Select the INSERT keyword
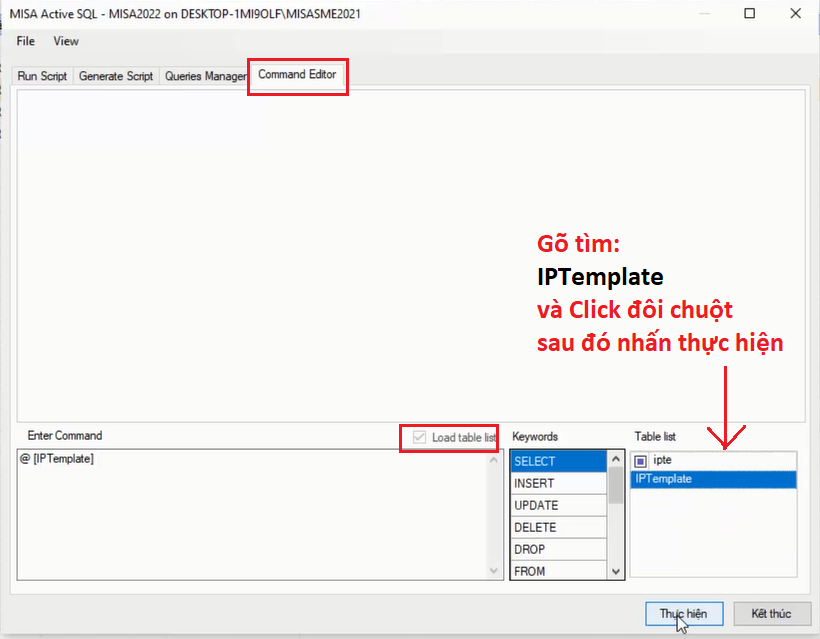Image resolution: width=820 pixels, height=639 pixels. [559, 483]
